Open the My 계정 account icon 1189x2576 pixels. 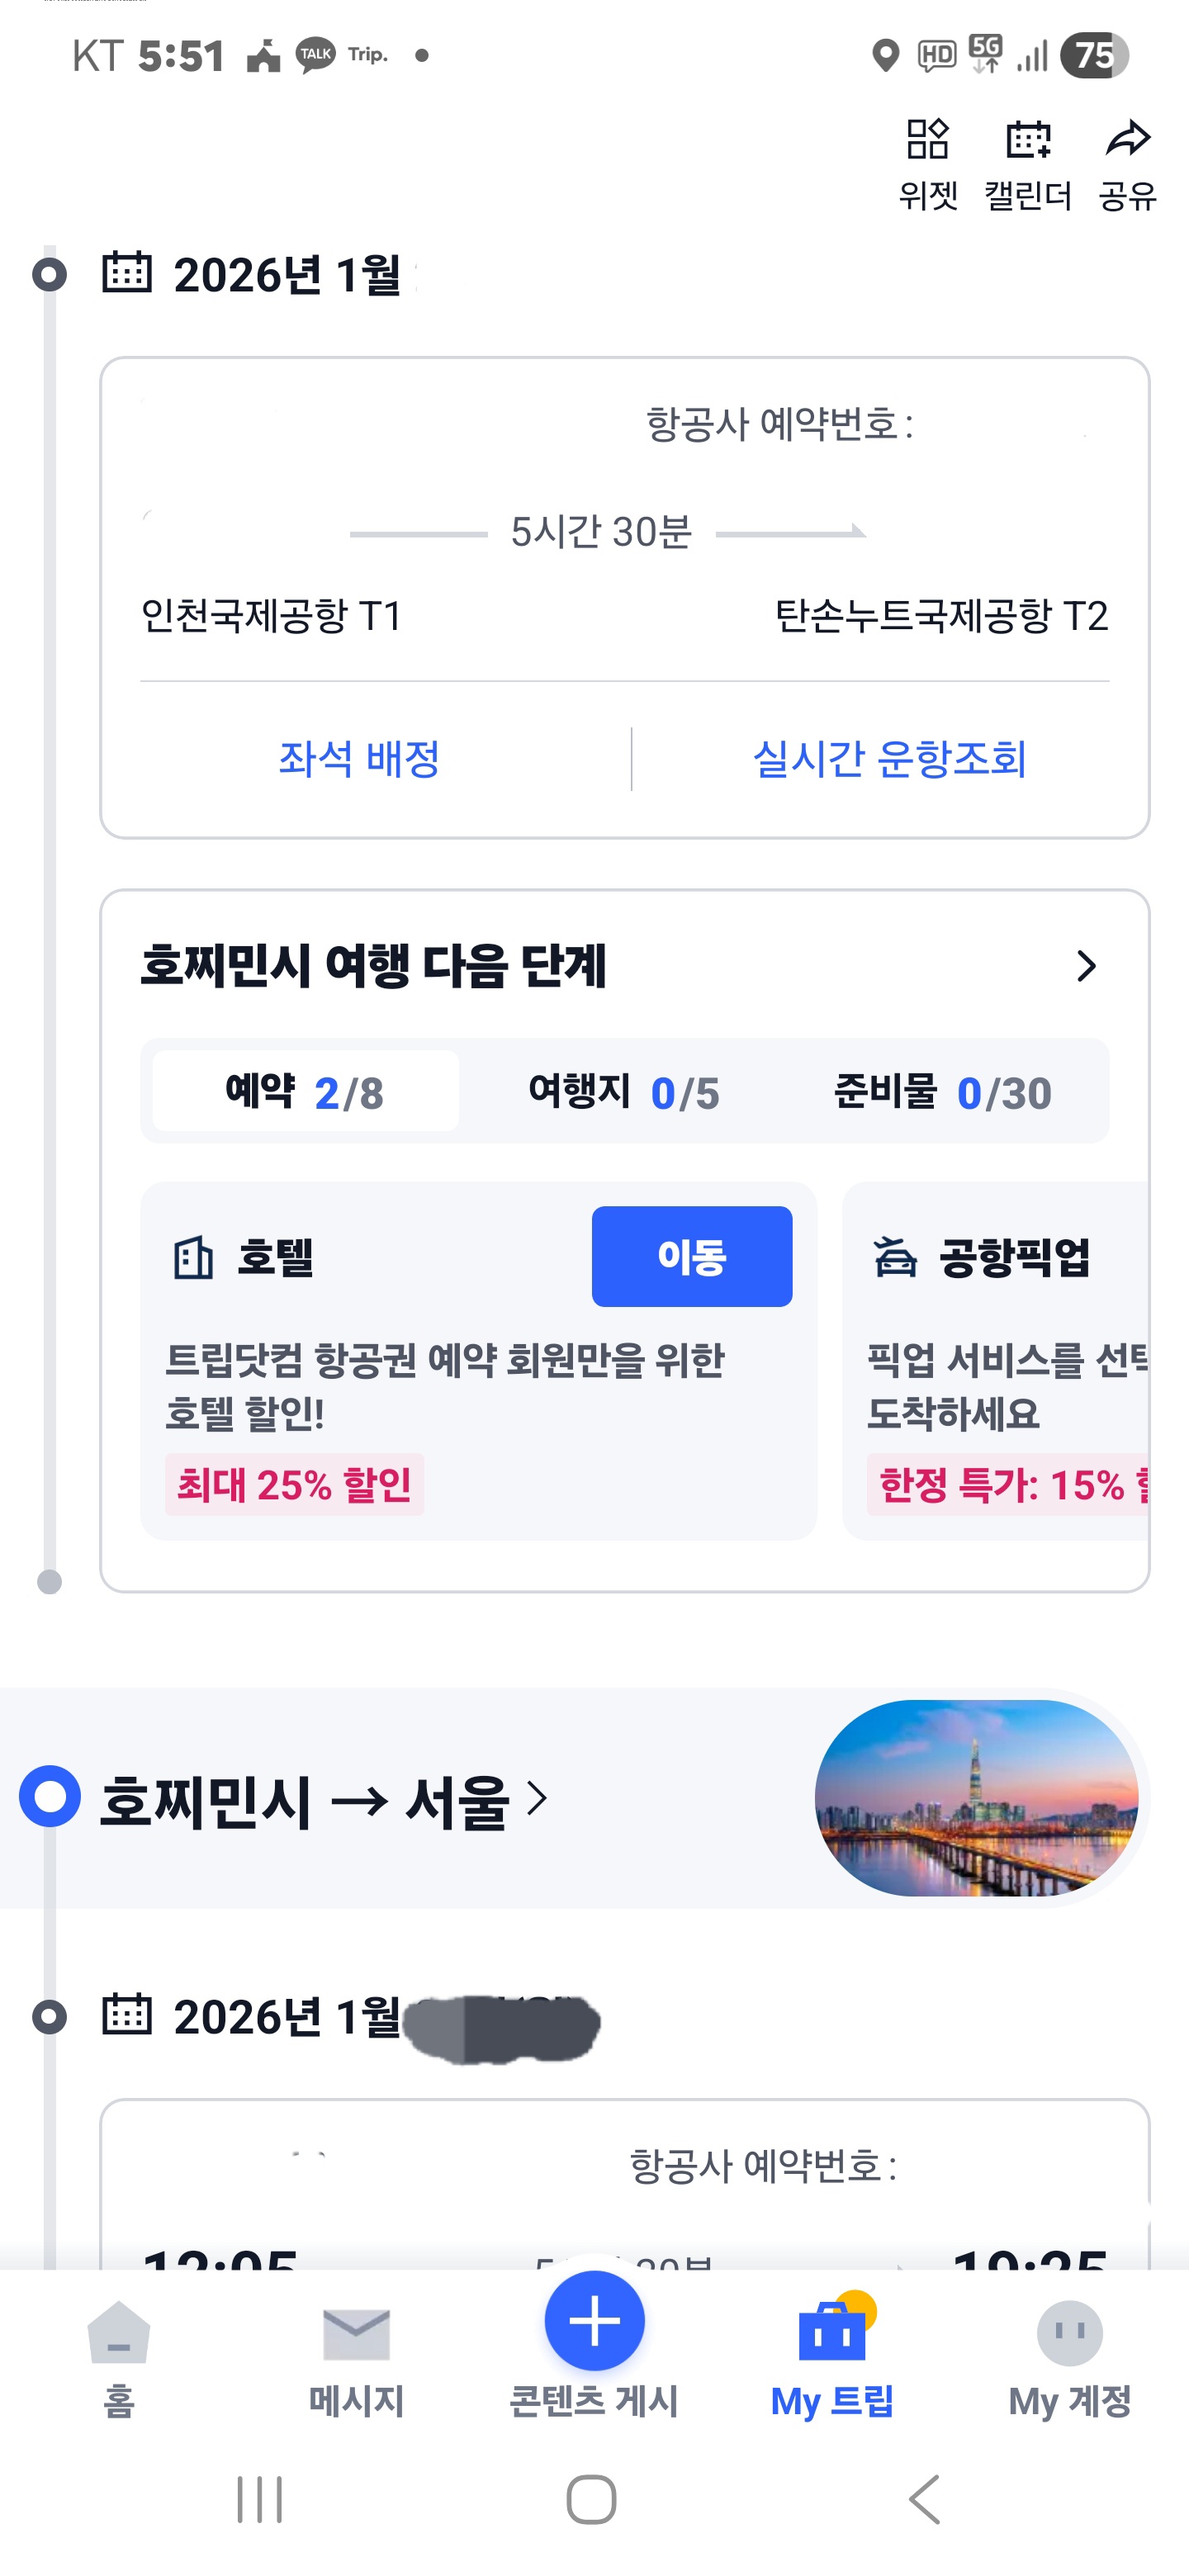click(x=1069, y=2335)
